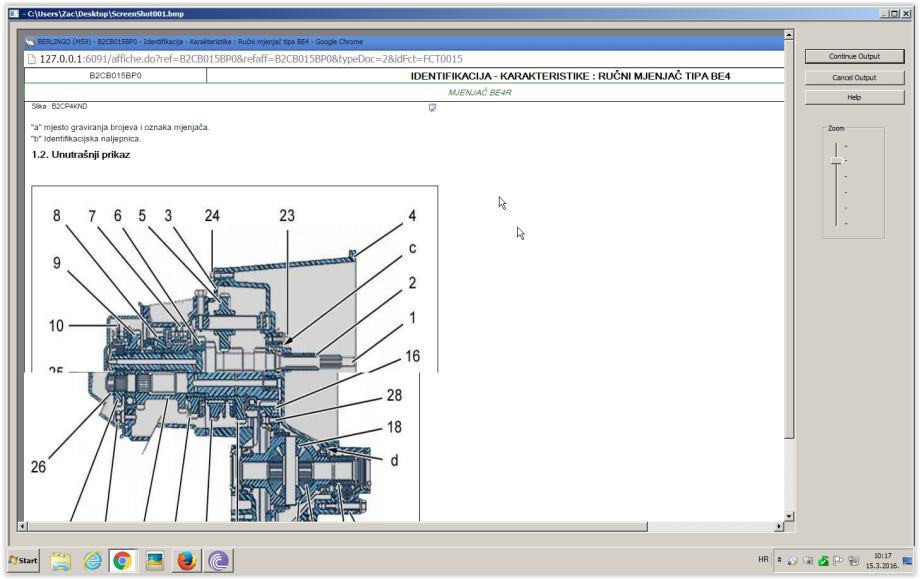Image resolution: width=920 pixels, height=579 pixels.
Task: Launch Firefox from the taskbar
Action: coord(187,561)
